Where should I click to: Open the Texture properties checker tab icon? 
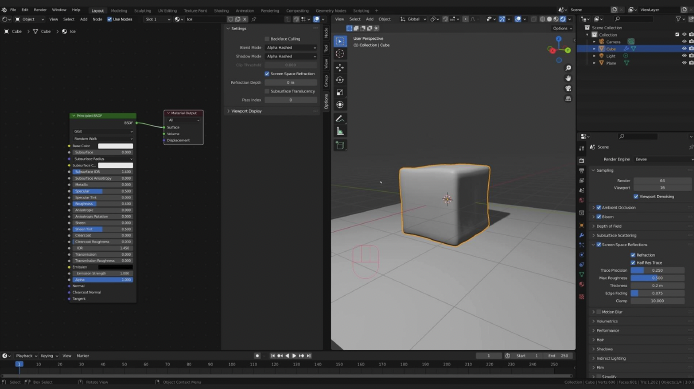click(582, 297)
